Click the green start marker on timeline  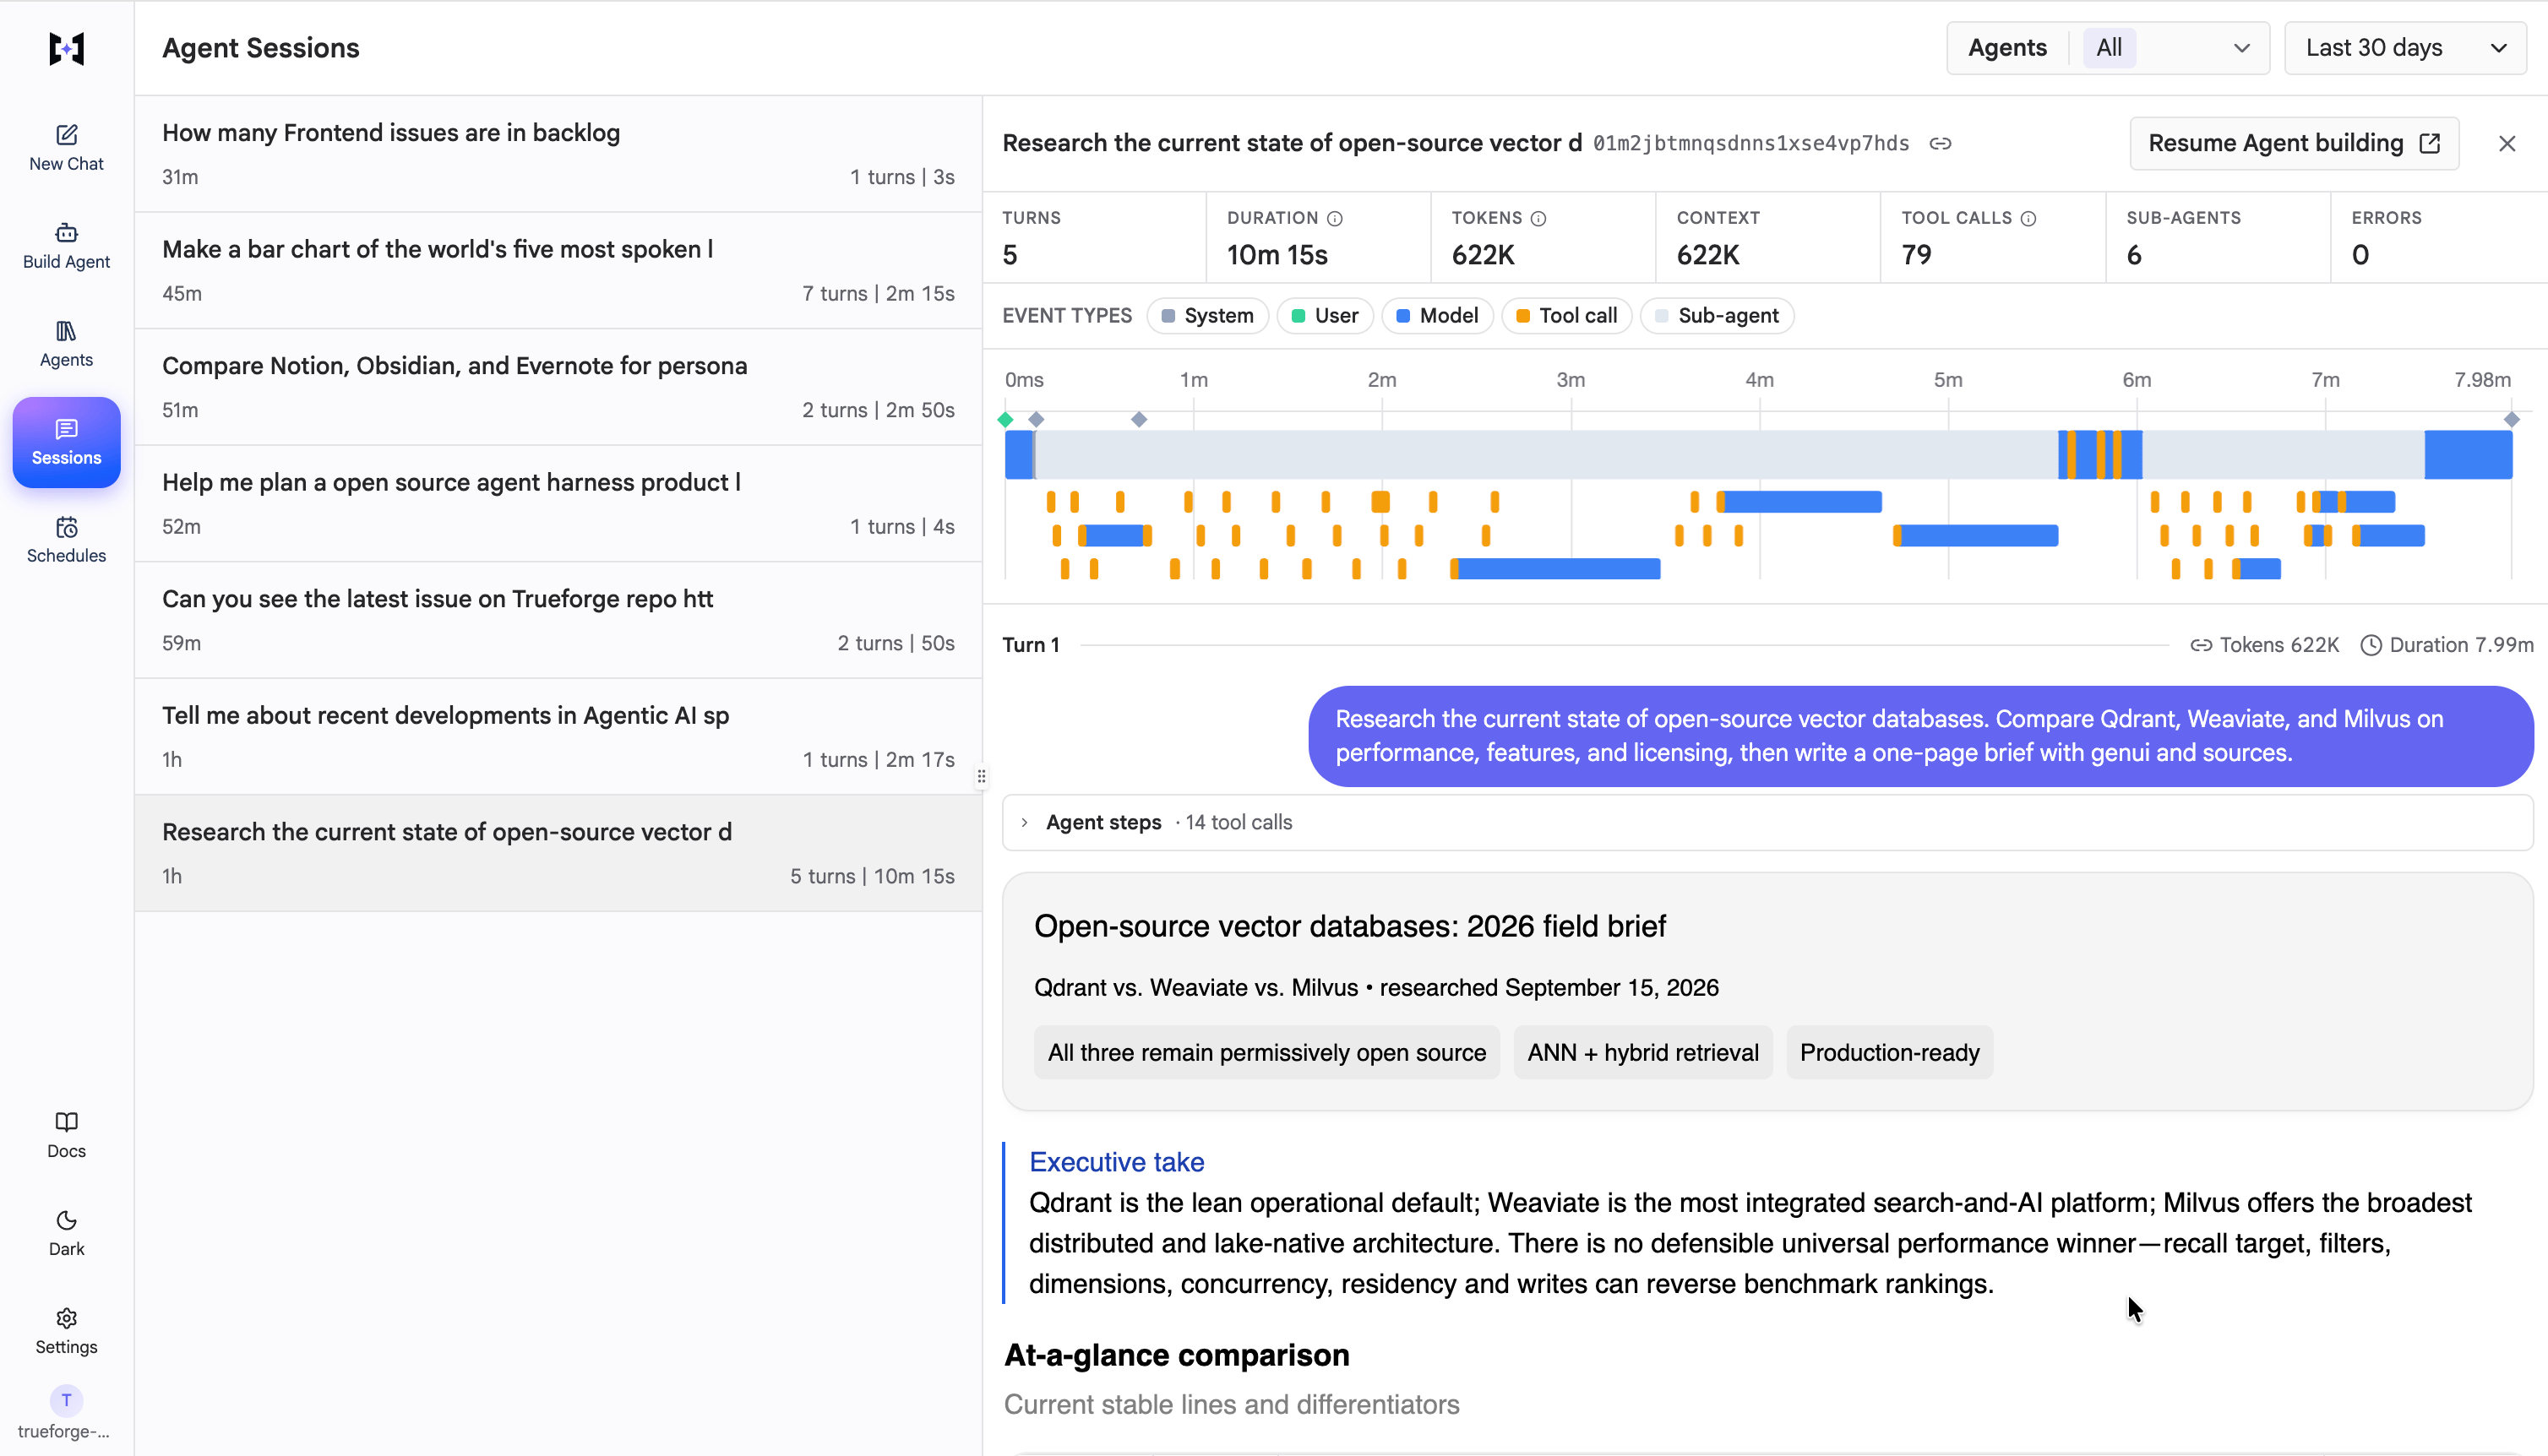point(1006,419)
